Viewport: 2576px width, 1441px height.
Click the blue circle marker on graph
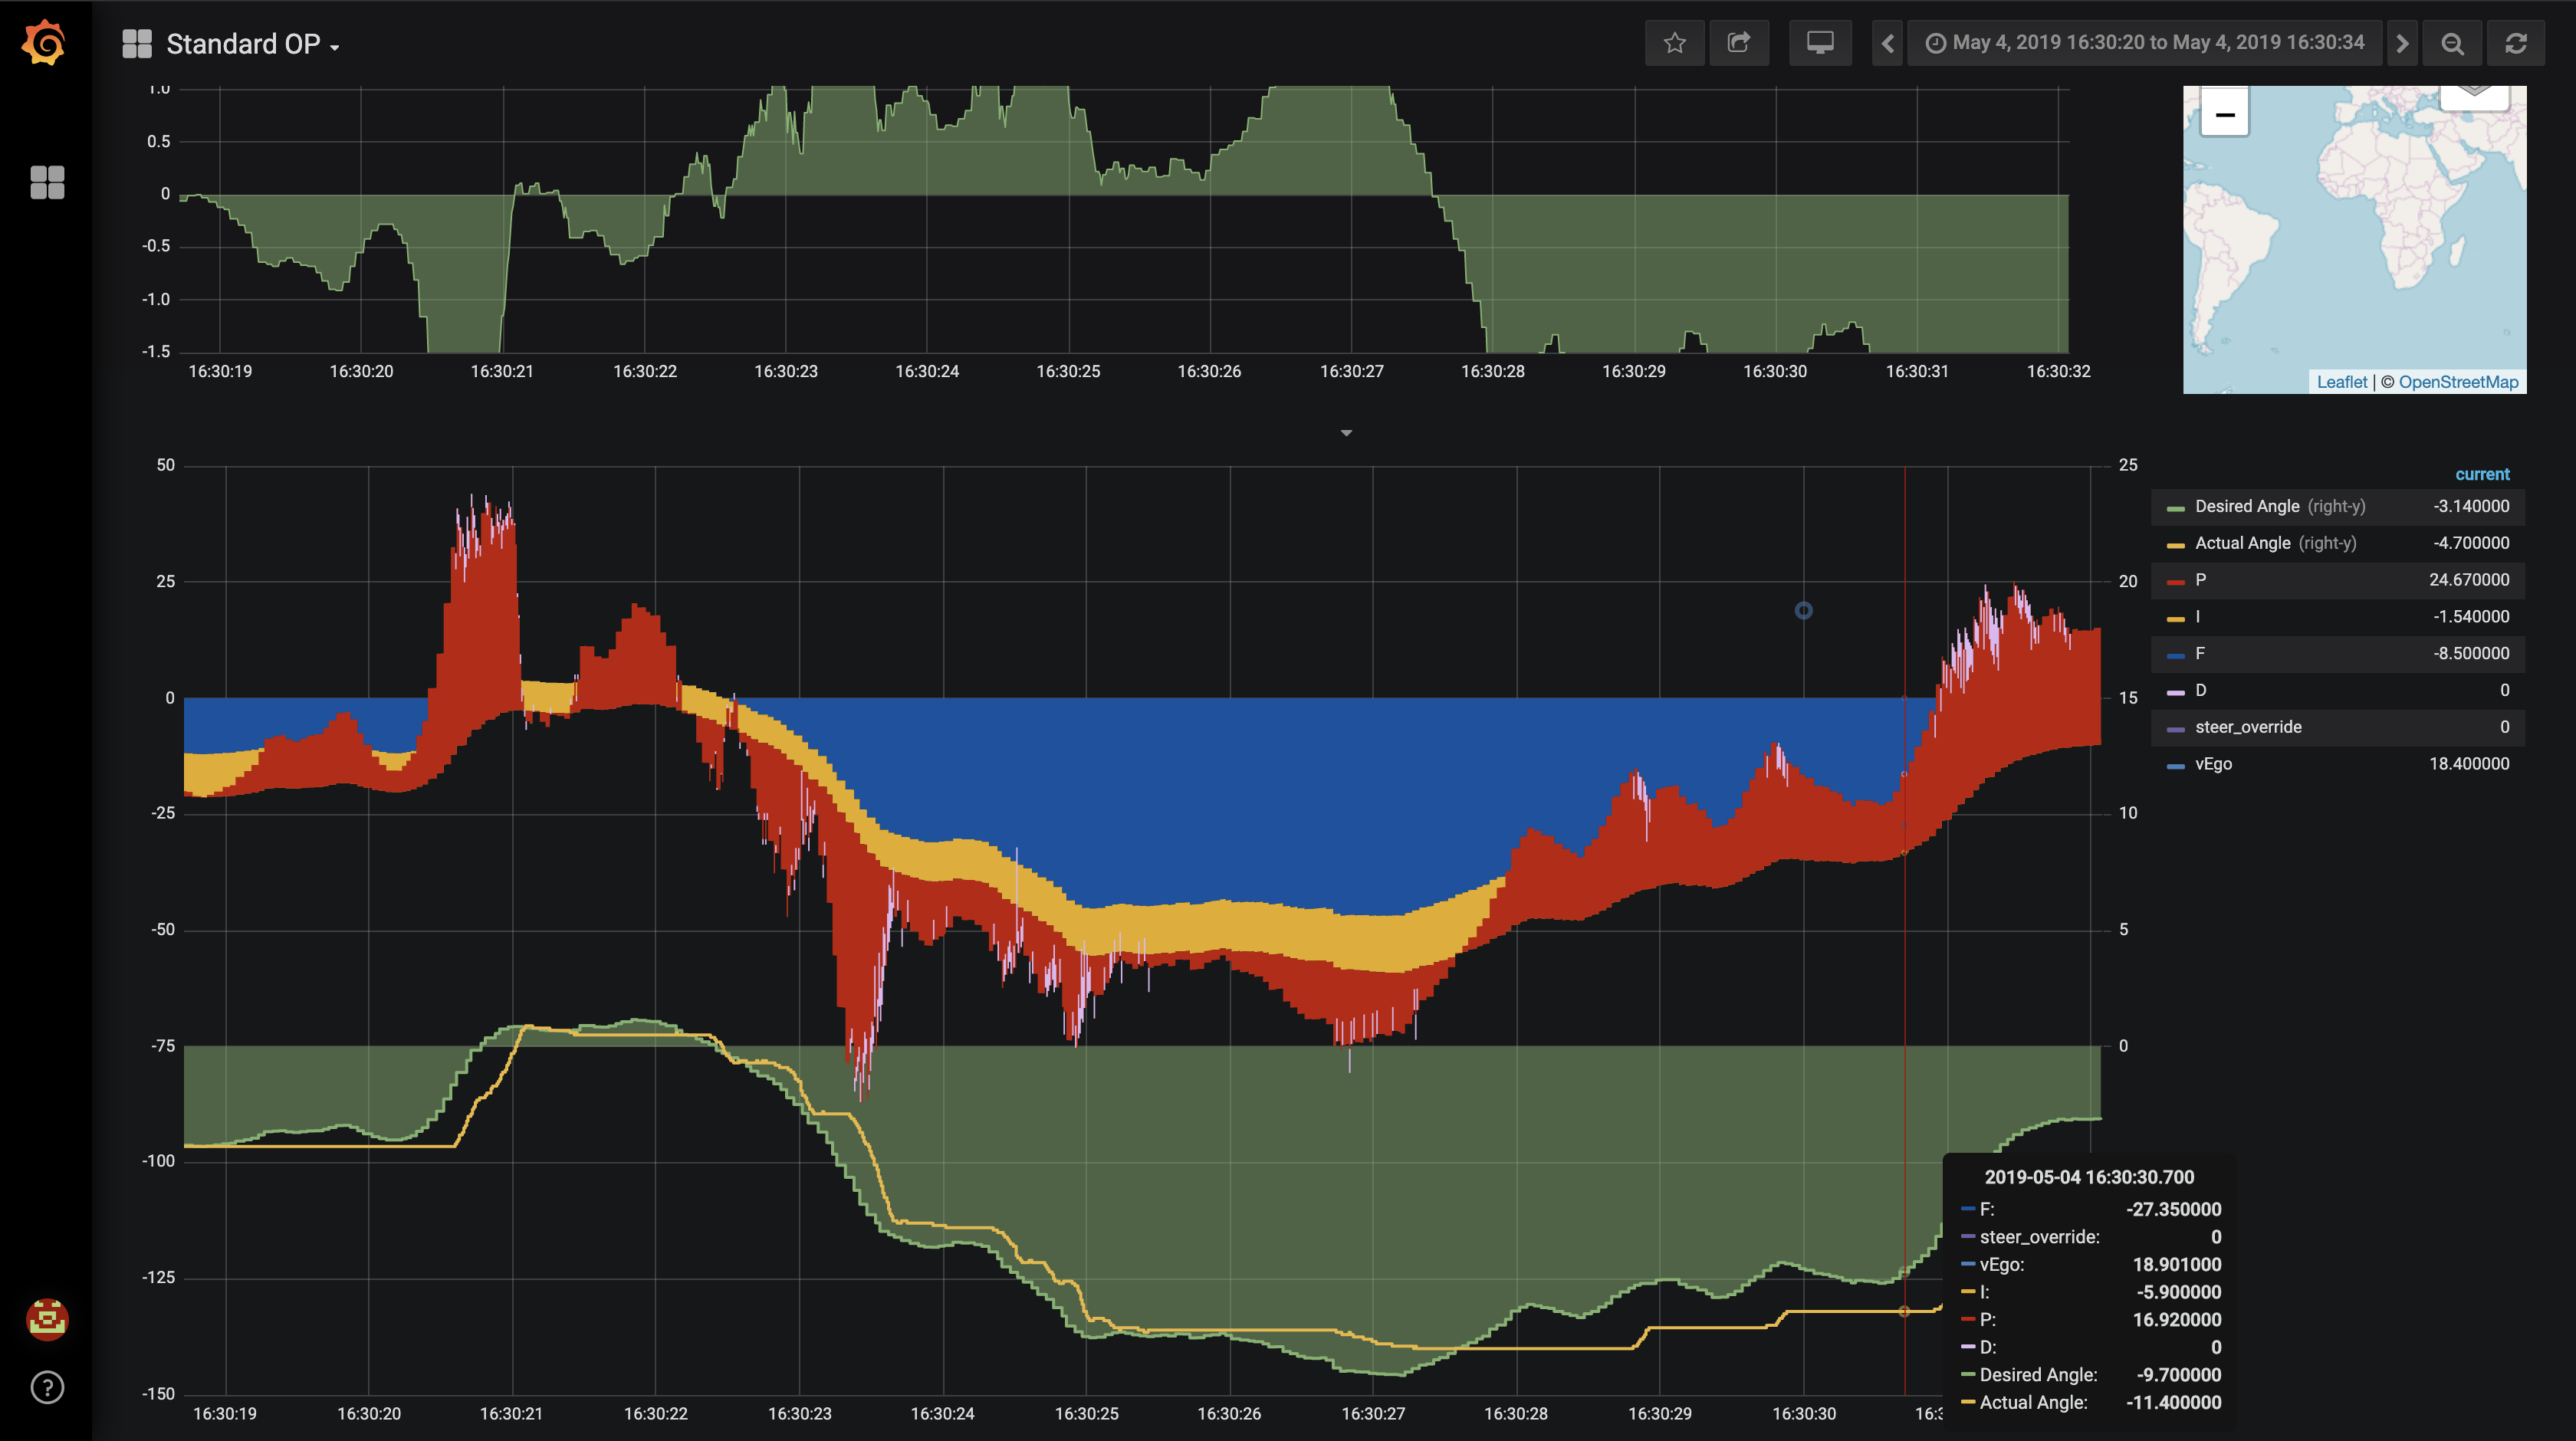coord(1803,610)
